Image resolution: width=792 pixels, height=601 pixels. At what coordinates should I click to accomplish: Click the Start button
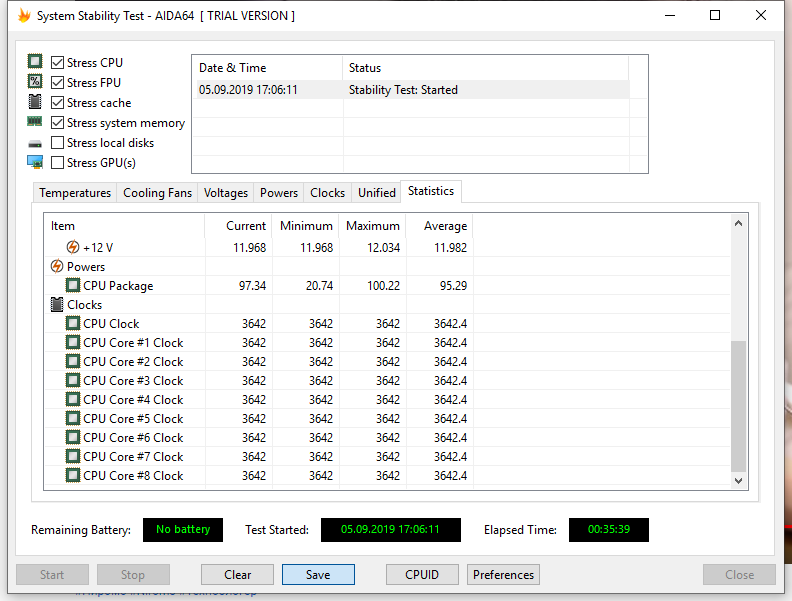[52, 575]
